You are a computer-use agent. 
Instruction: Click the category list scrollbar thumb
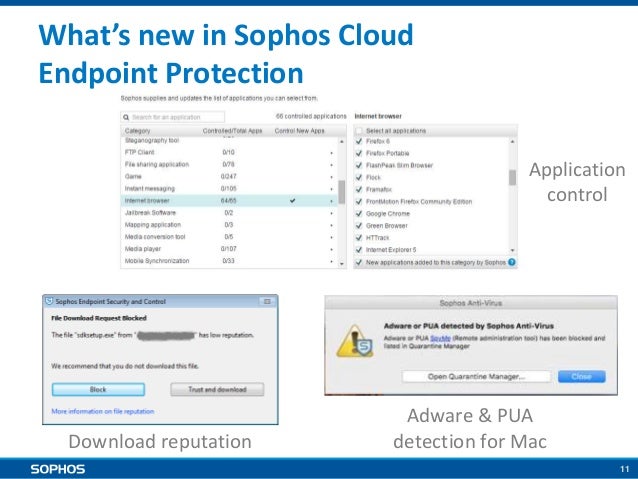coord(341,192)
